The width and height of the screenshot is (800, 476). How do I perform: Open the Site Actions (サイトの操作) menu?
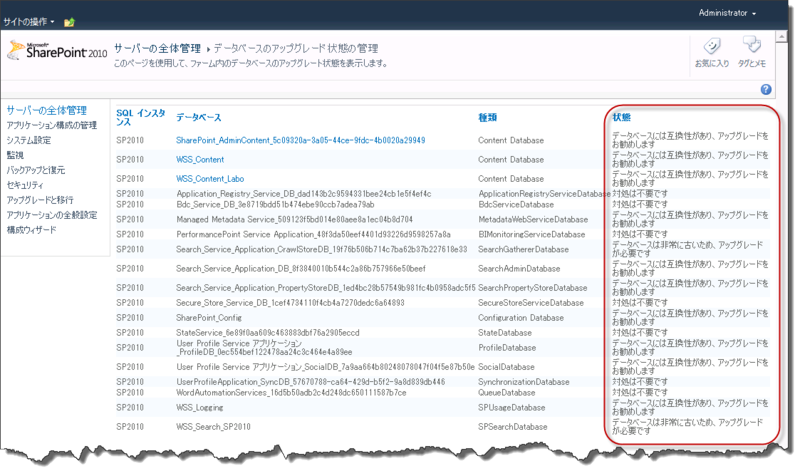coord(29,22)
